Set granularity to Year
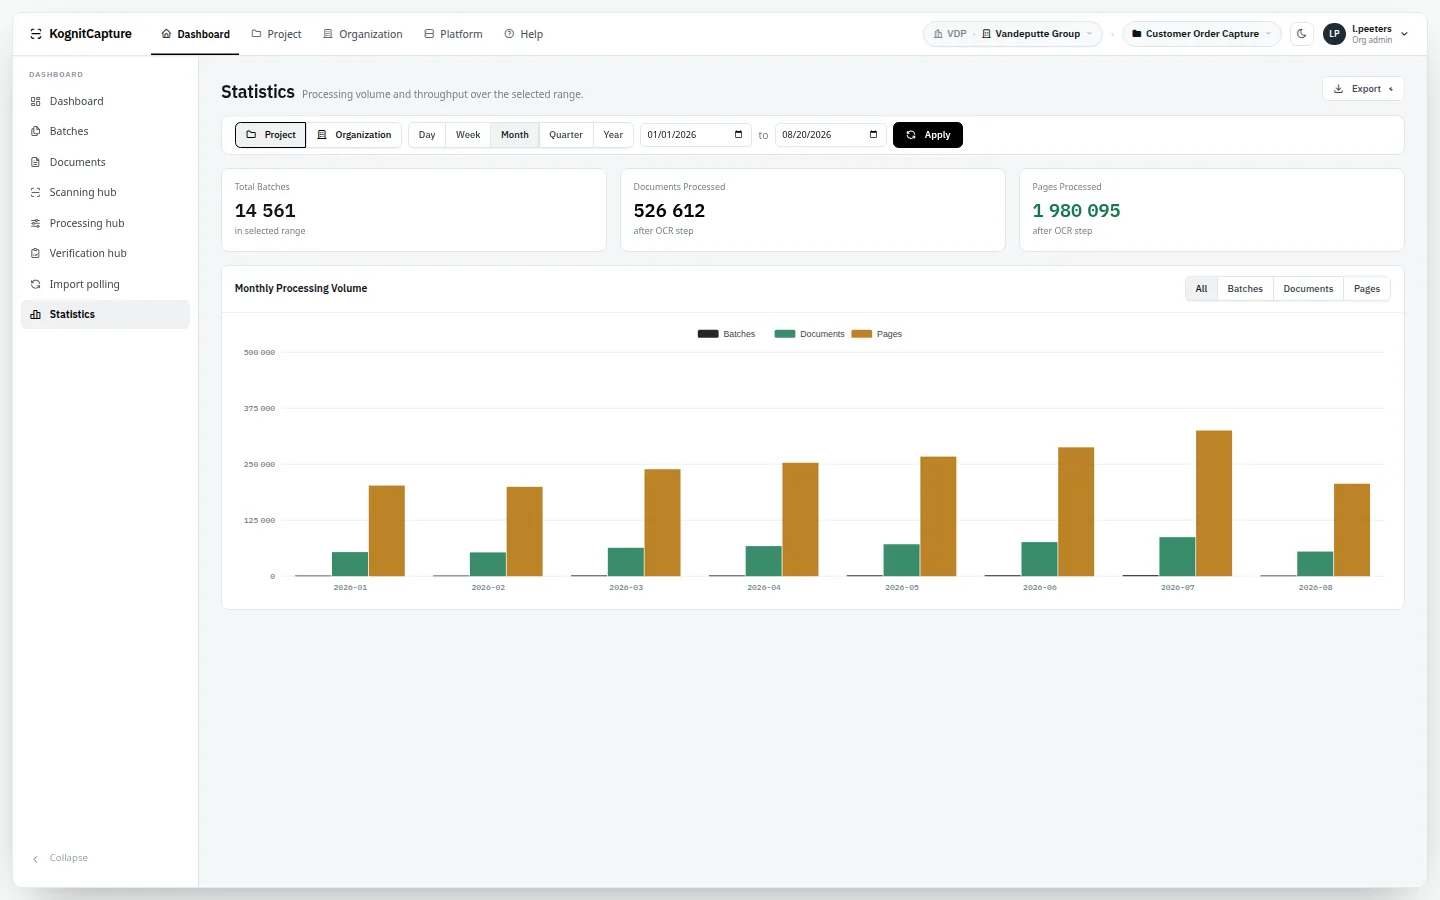The width and height of the screenshot is (1440, 900). click(613, 135)
